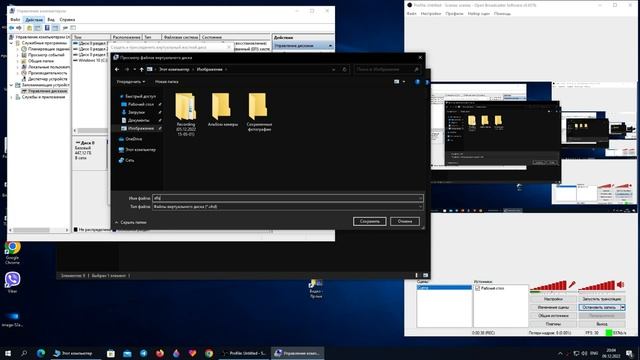Expand the Services and Applications node

tap(12, 97)
